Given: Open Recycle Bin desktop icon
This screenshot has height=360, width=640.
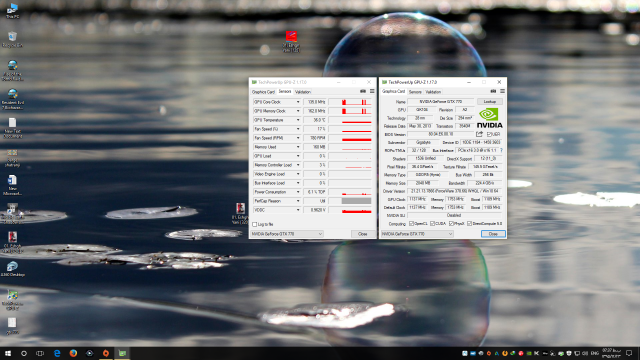Looking at the screenshot, I should pyautogui.click(x=12, y=39).
